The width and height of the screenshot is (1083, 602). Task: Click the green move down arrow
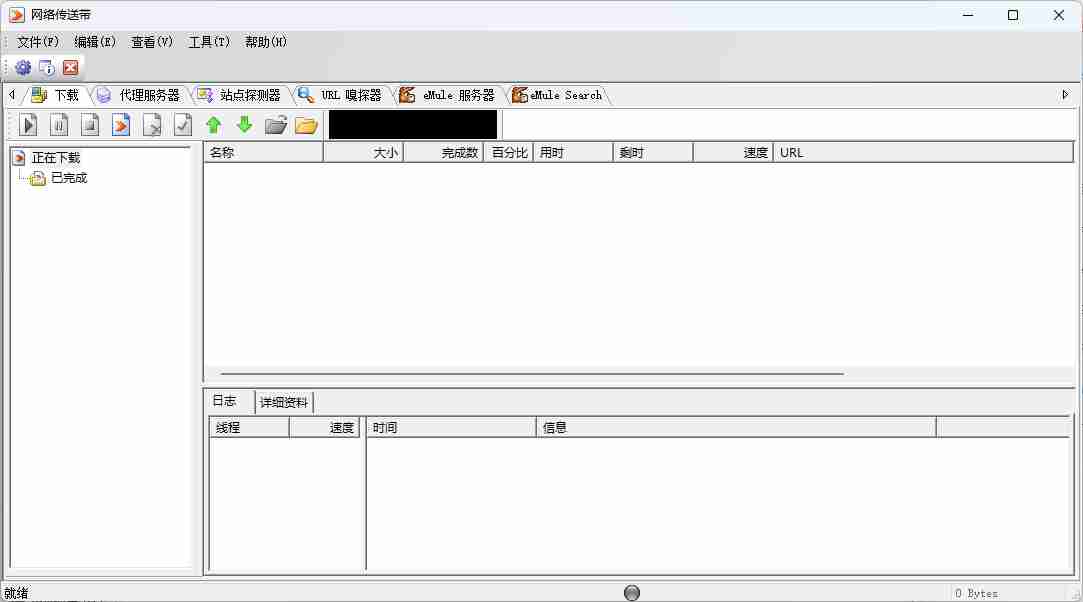tap(244, 125)
